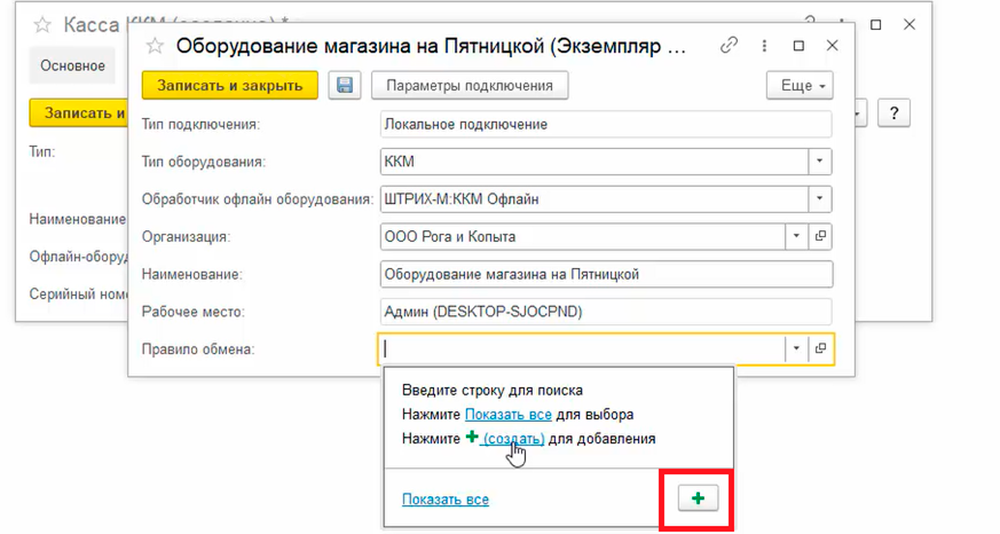Open the Правило обмена field's open-form icon
The height and width of the screenshot is (534, 1000).
pyautogui.click(x=821, y=348)
